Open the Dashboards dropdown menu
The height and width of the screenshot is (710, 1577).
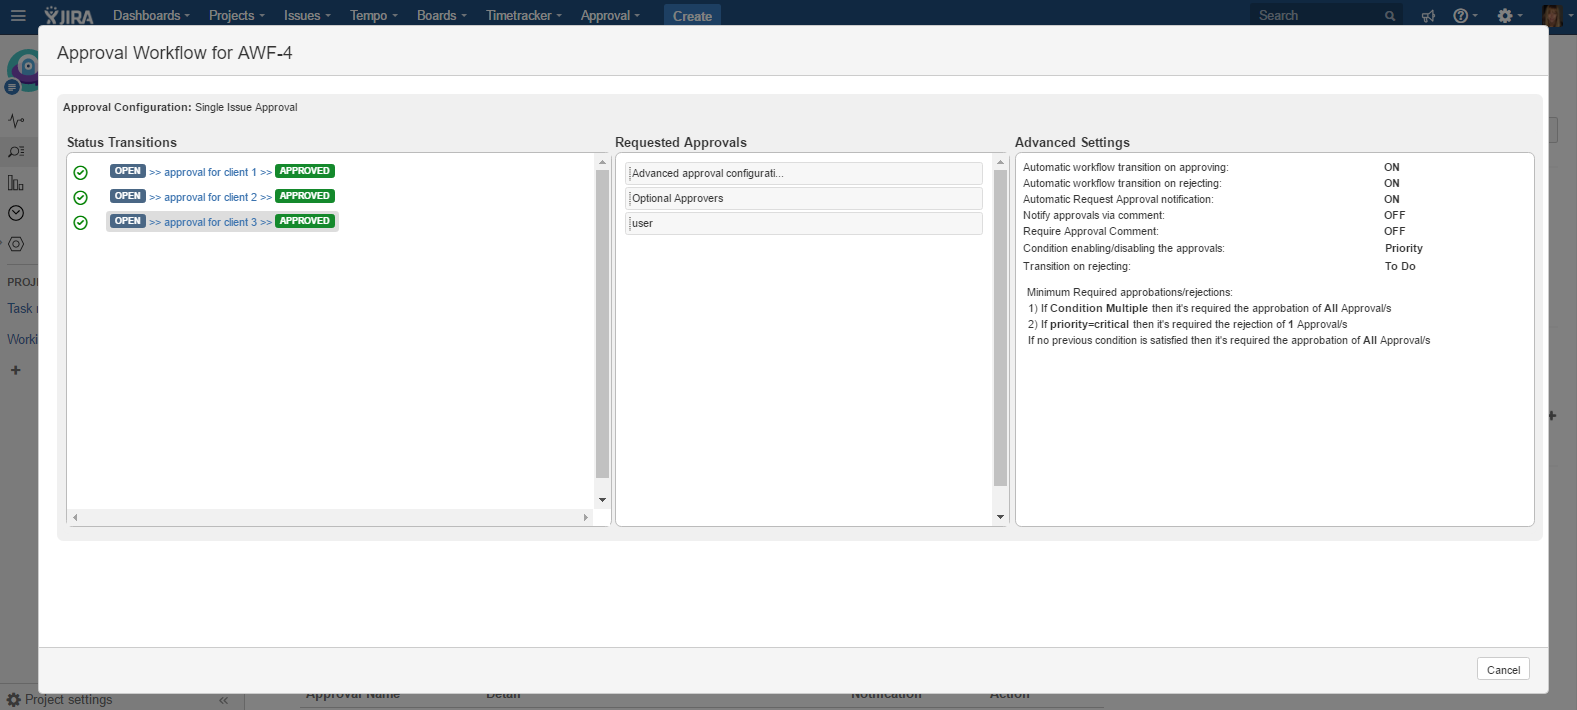[x=151, y=15]
